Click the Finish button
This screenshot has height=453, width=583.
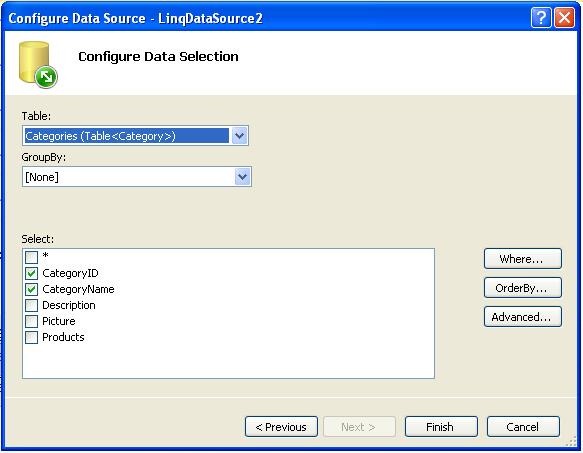coord(441,427)
